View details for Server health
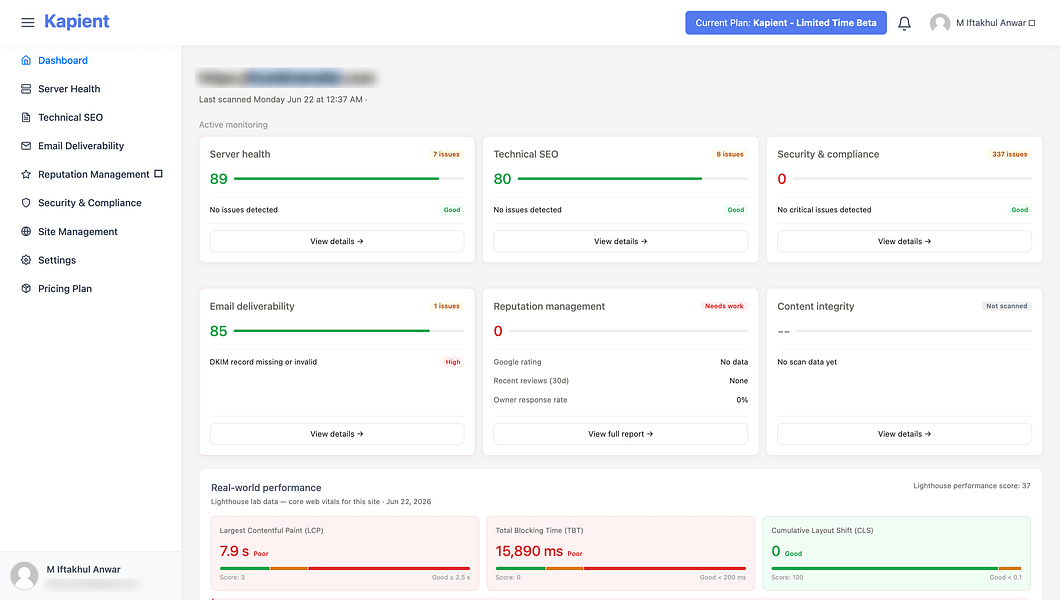 click(337, 241)
